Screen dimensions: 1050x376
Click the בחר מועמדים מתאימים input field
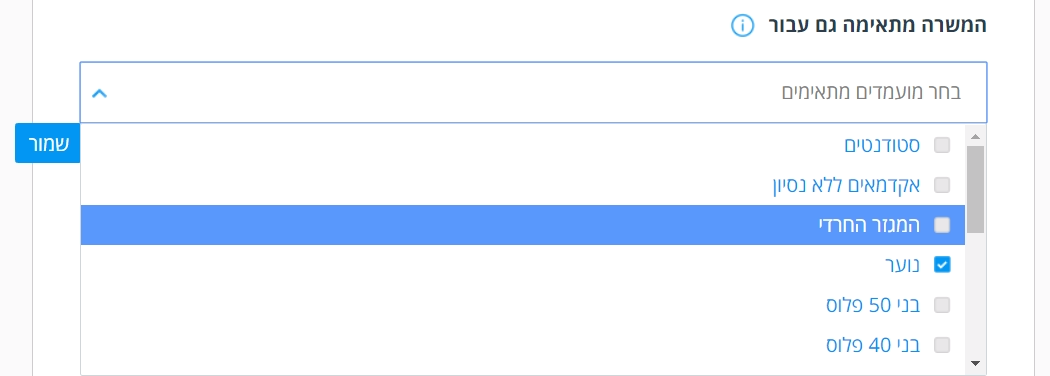(533, 92)
